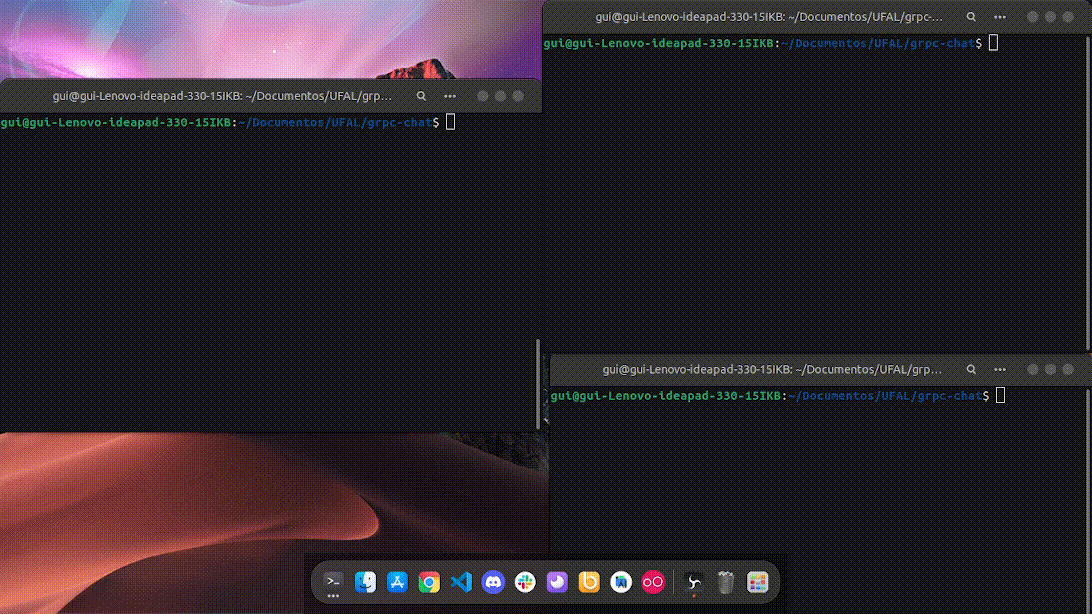Launch Google Chrome from the dock
Image resolution: width=1092 pixels, height=614 pixels.
(x=430, y=582)
